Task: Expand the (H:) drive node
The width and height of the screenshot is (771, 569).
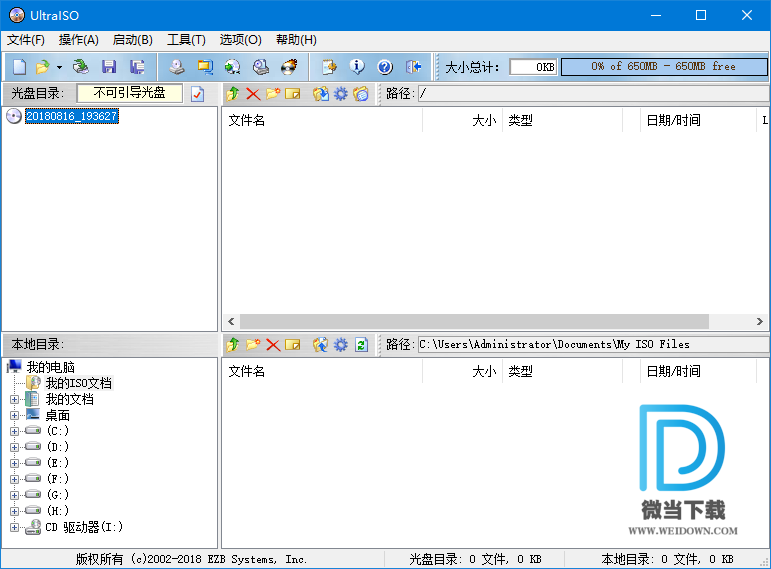Action: pyautogui.click(x=14, y=511)
